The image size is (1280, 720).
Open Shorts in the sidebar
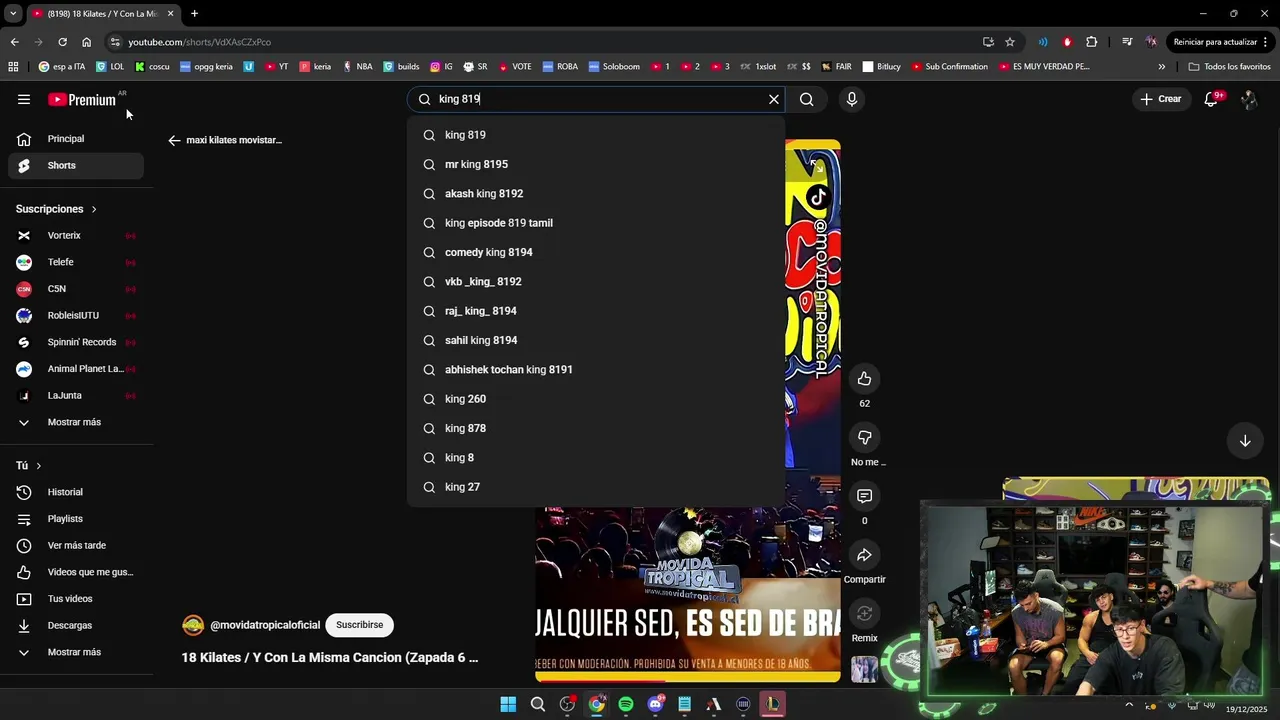(x=76, y=165)
